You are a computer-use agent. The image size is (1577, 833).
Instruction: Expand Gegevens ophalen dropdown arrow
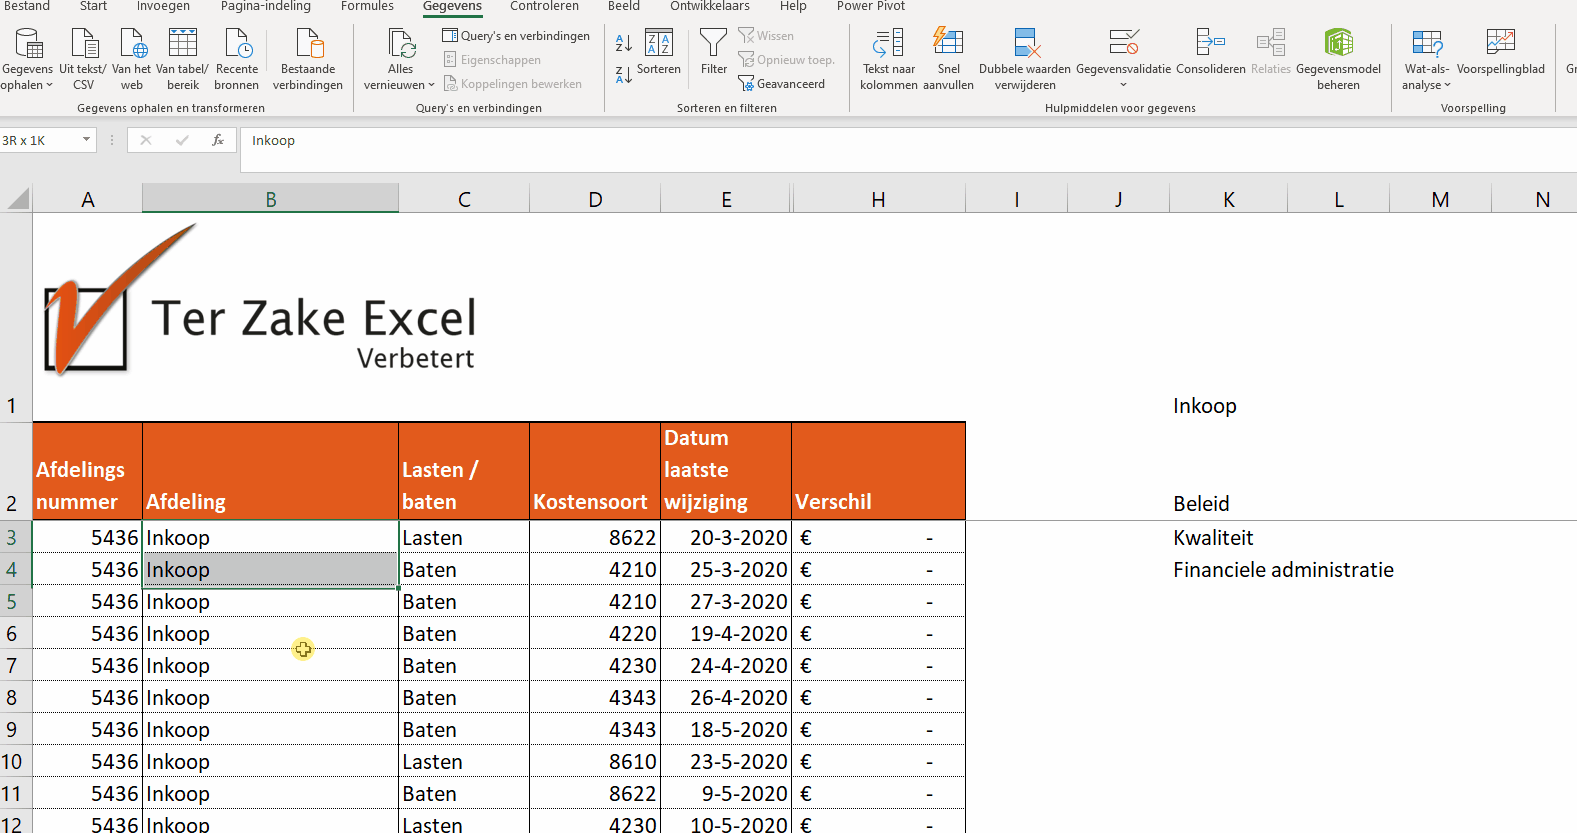(x=49, y=86)
